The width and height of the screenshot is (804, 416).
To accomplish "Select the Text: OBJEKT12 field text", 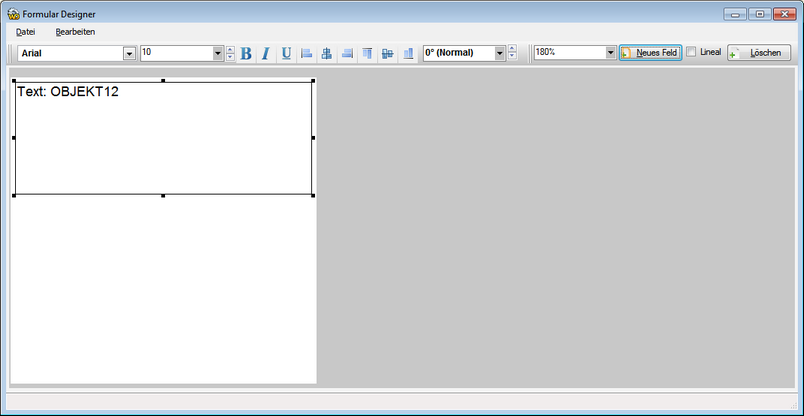I will pos(68,92).
